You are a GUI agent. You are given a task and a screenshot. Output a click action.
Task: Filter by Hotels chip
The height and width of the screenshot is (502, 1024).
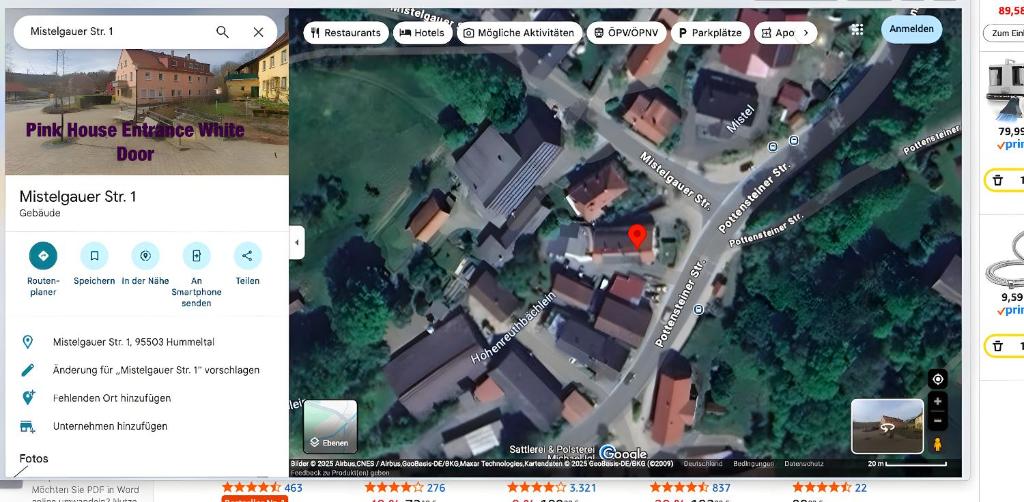(x=422, y=33)
